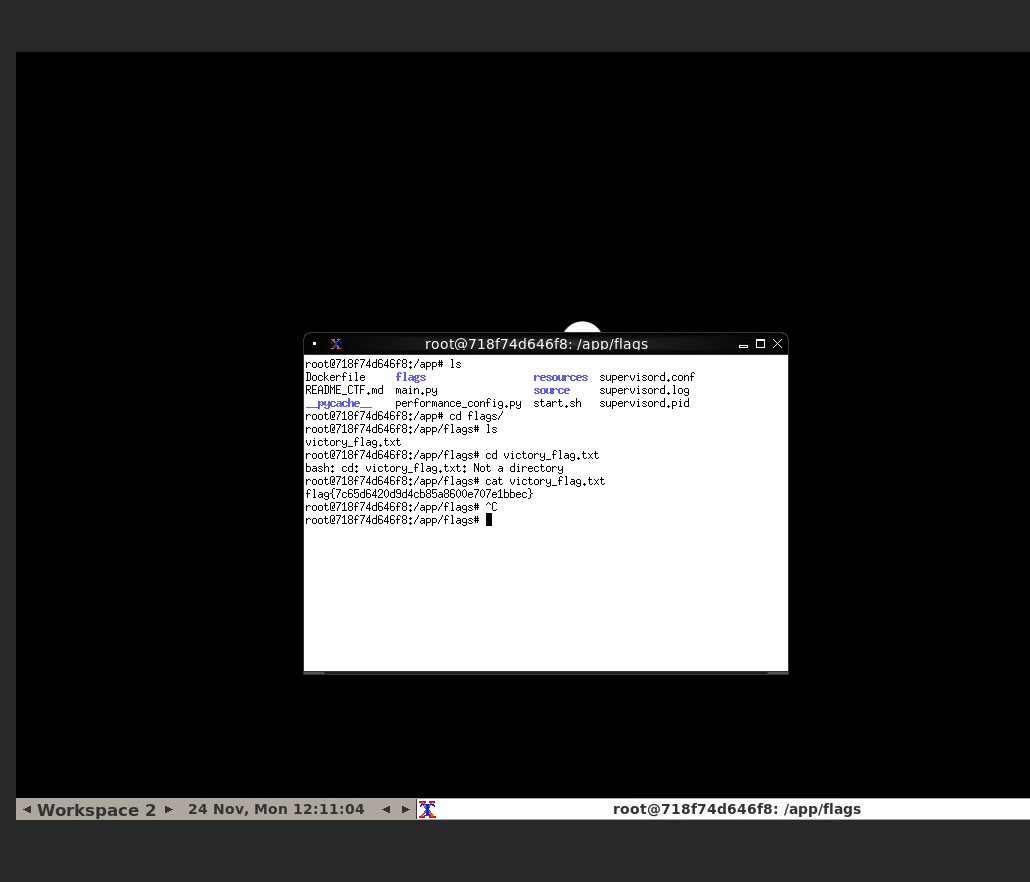Image resolution: width=1030 pixels, height=882 pixels.
Task: Select the terminal entry in the taskbar
Action: click(736, 809)
